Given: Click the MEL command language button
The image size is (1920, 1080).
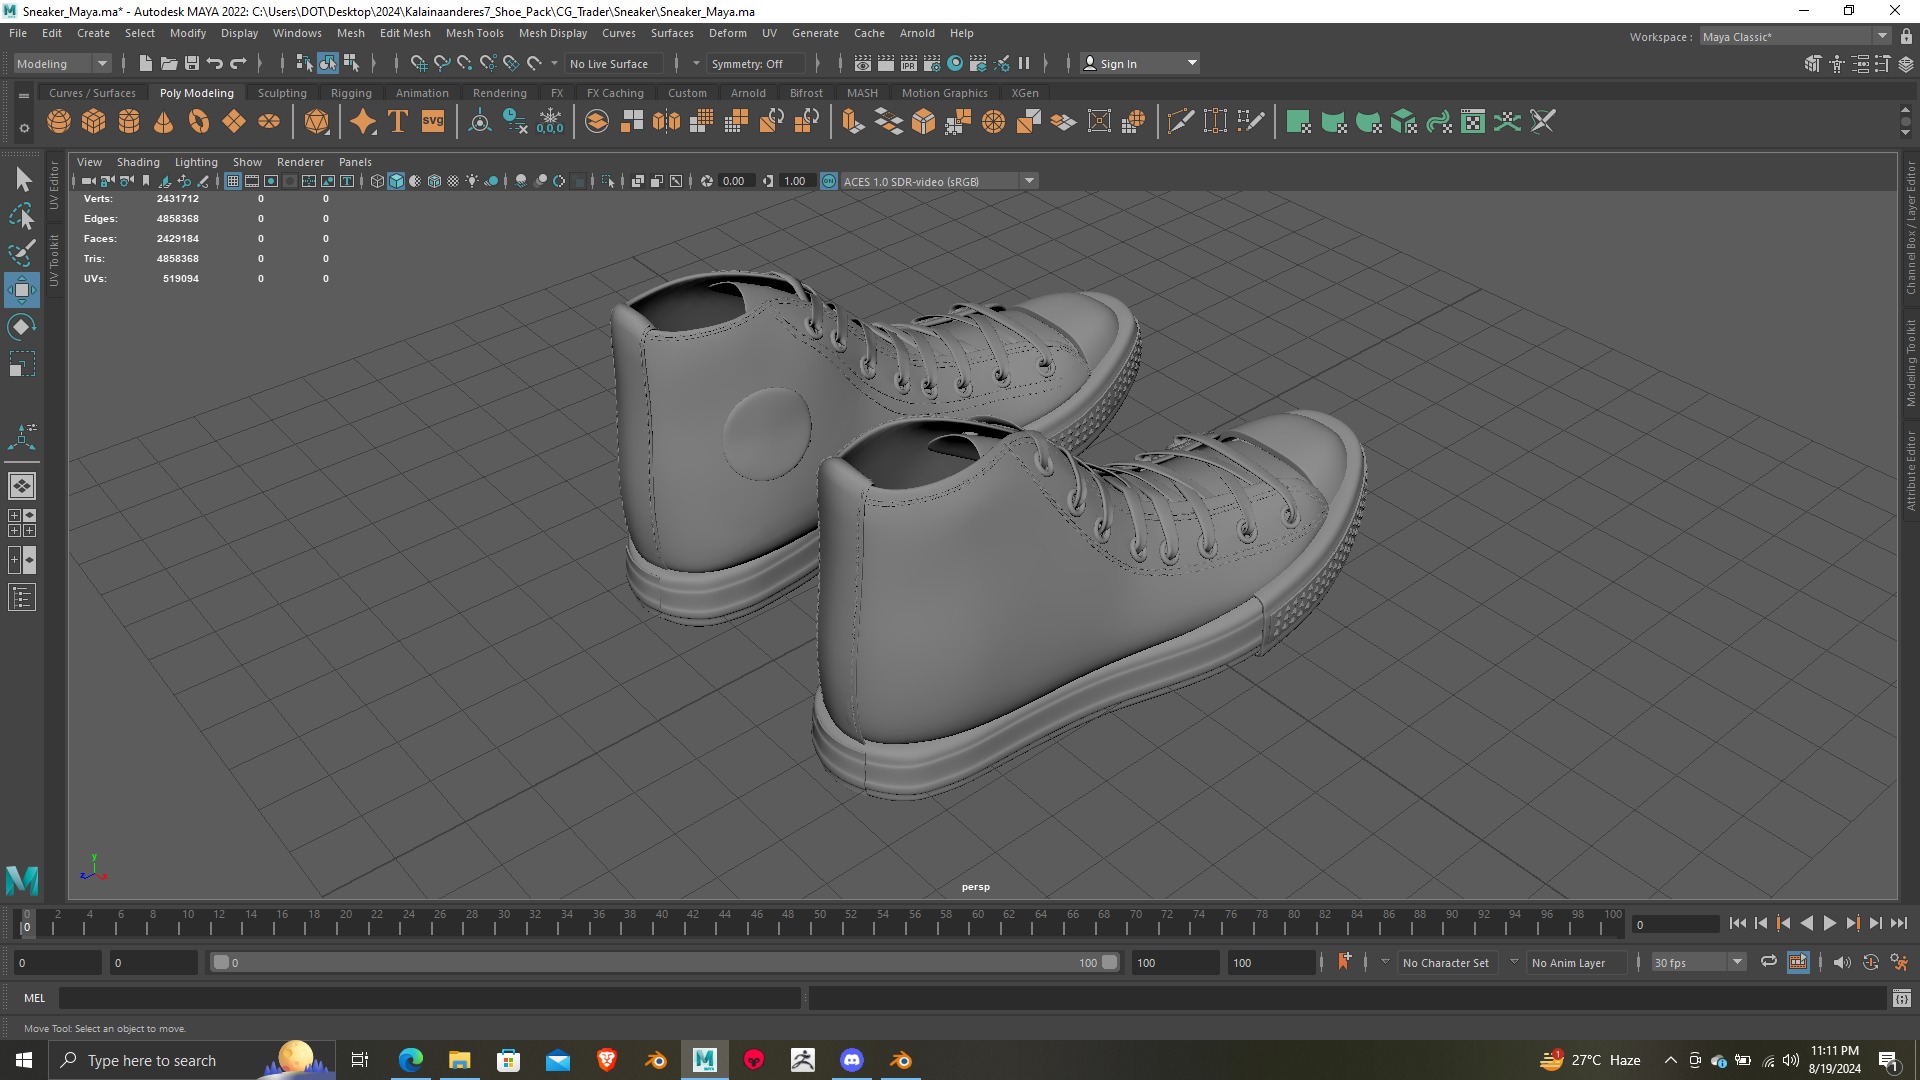Looking at the screenshot, I should 35,998.
